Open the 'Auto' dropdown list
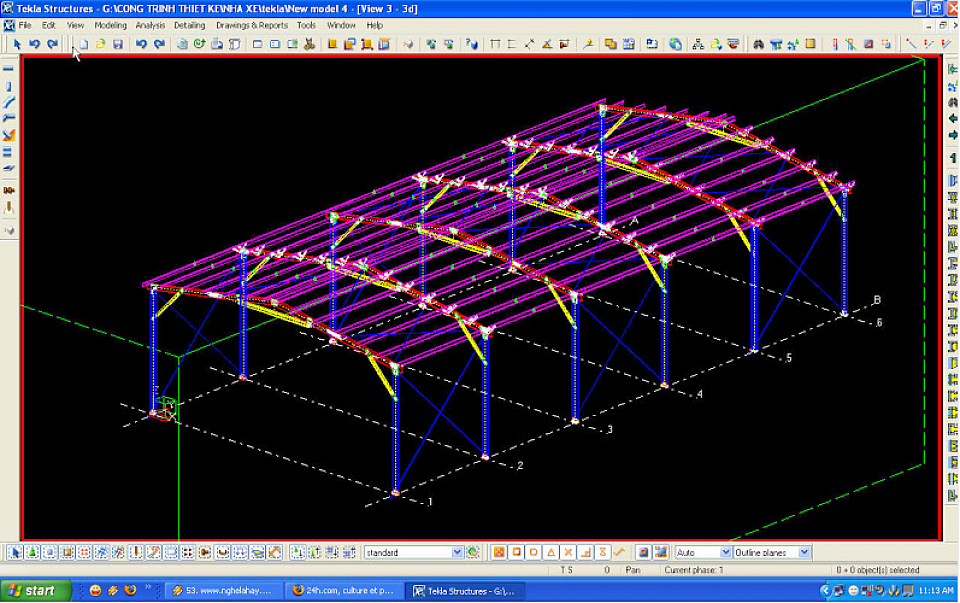Image resolution: width=960 pixels, height=603 pixels. (x=725, y=552)
